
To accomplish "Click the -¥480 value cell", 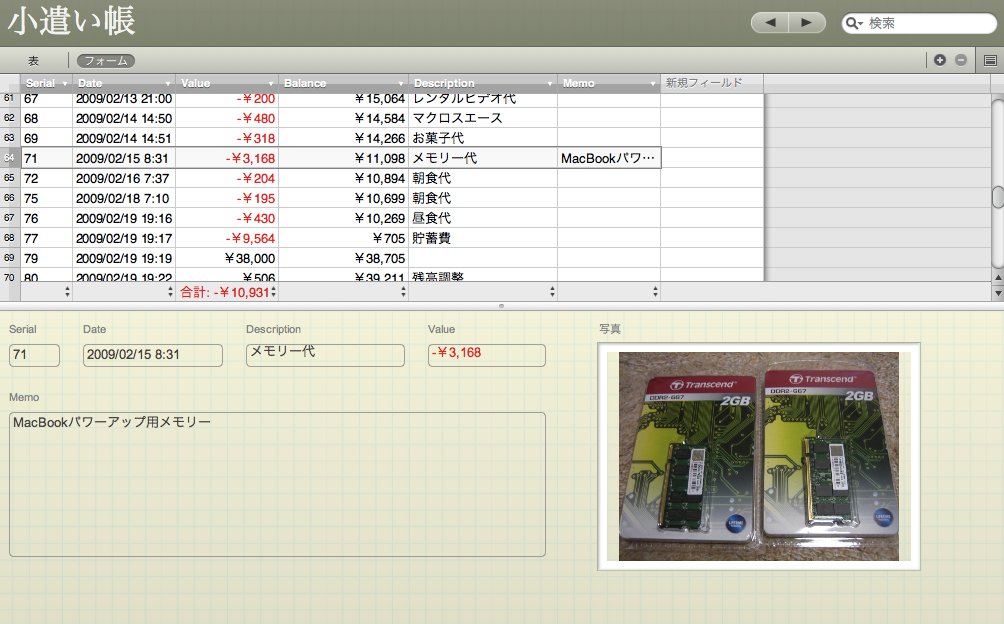I will click(227, 118).
